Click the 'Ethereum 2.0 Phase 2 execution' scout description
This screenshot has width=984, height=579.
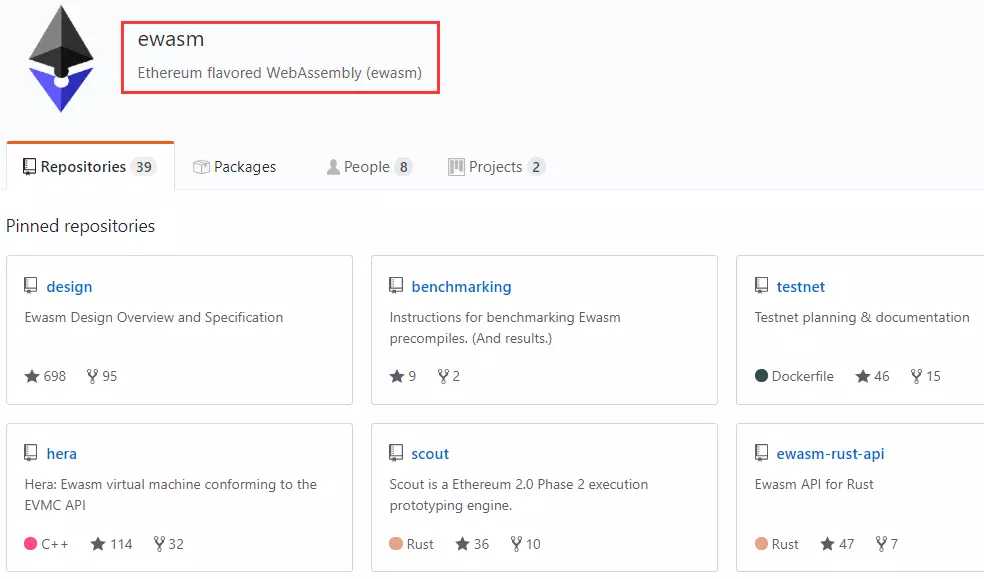[x=518, y=494]
